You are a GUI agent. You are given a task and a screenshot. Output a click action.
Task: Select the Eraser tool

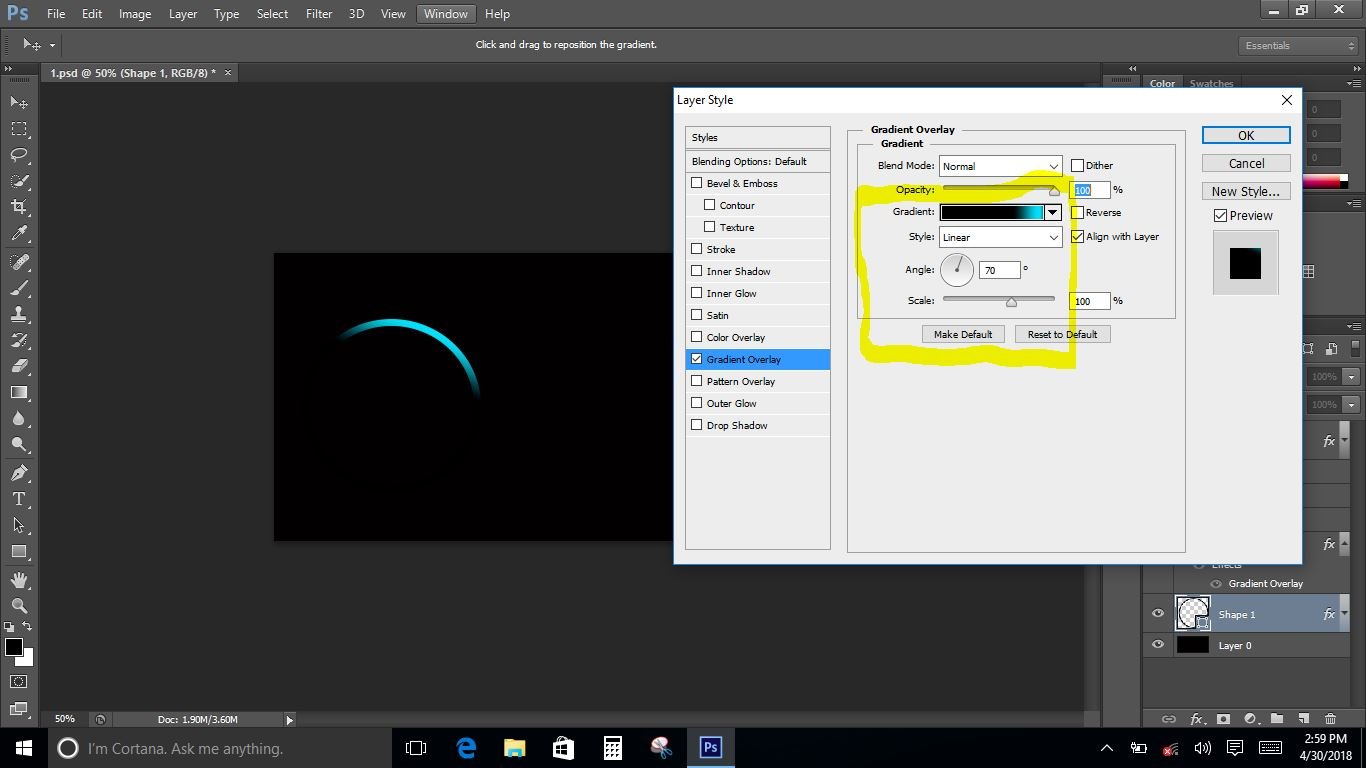(19, 365)
